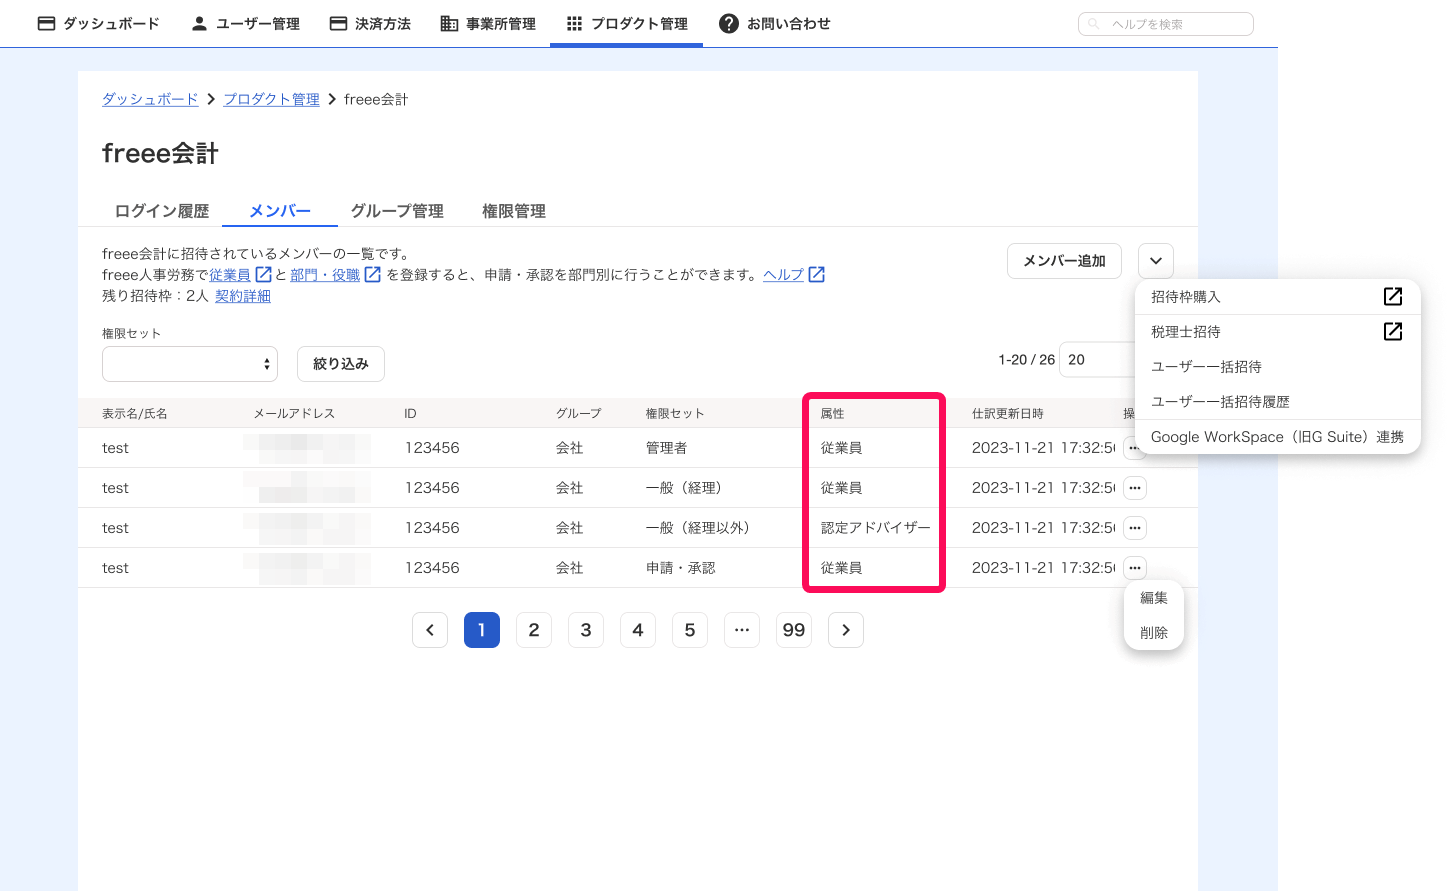
Task: Click the メンバー追加 button
Action: tap(1064, 261)
